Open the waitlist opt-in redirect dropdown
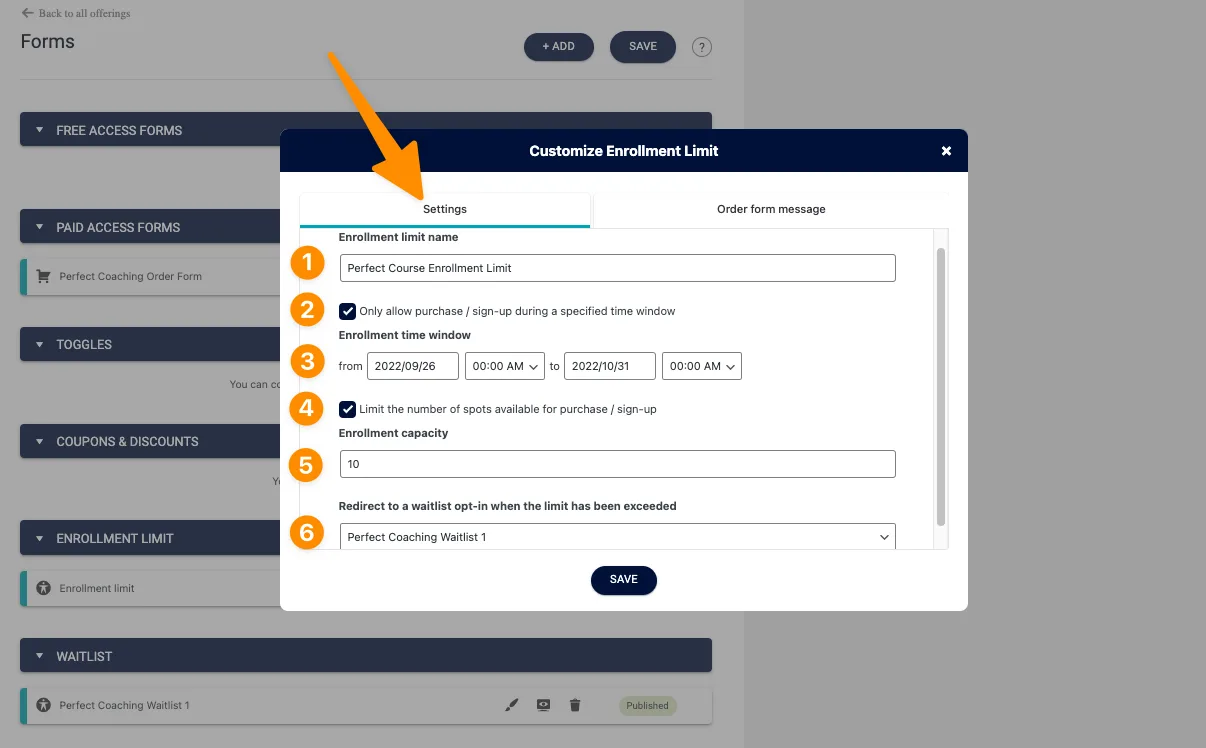Viewport: 1206px width, 748px height. (617, 537)
